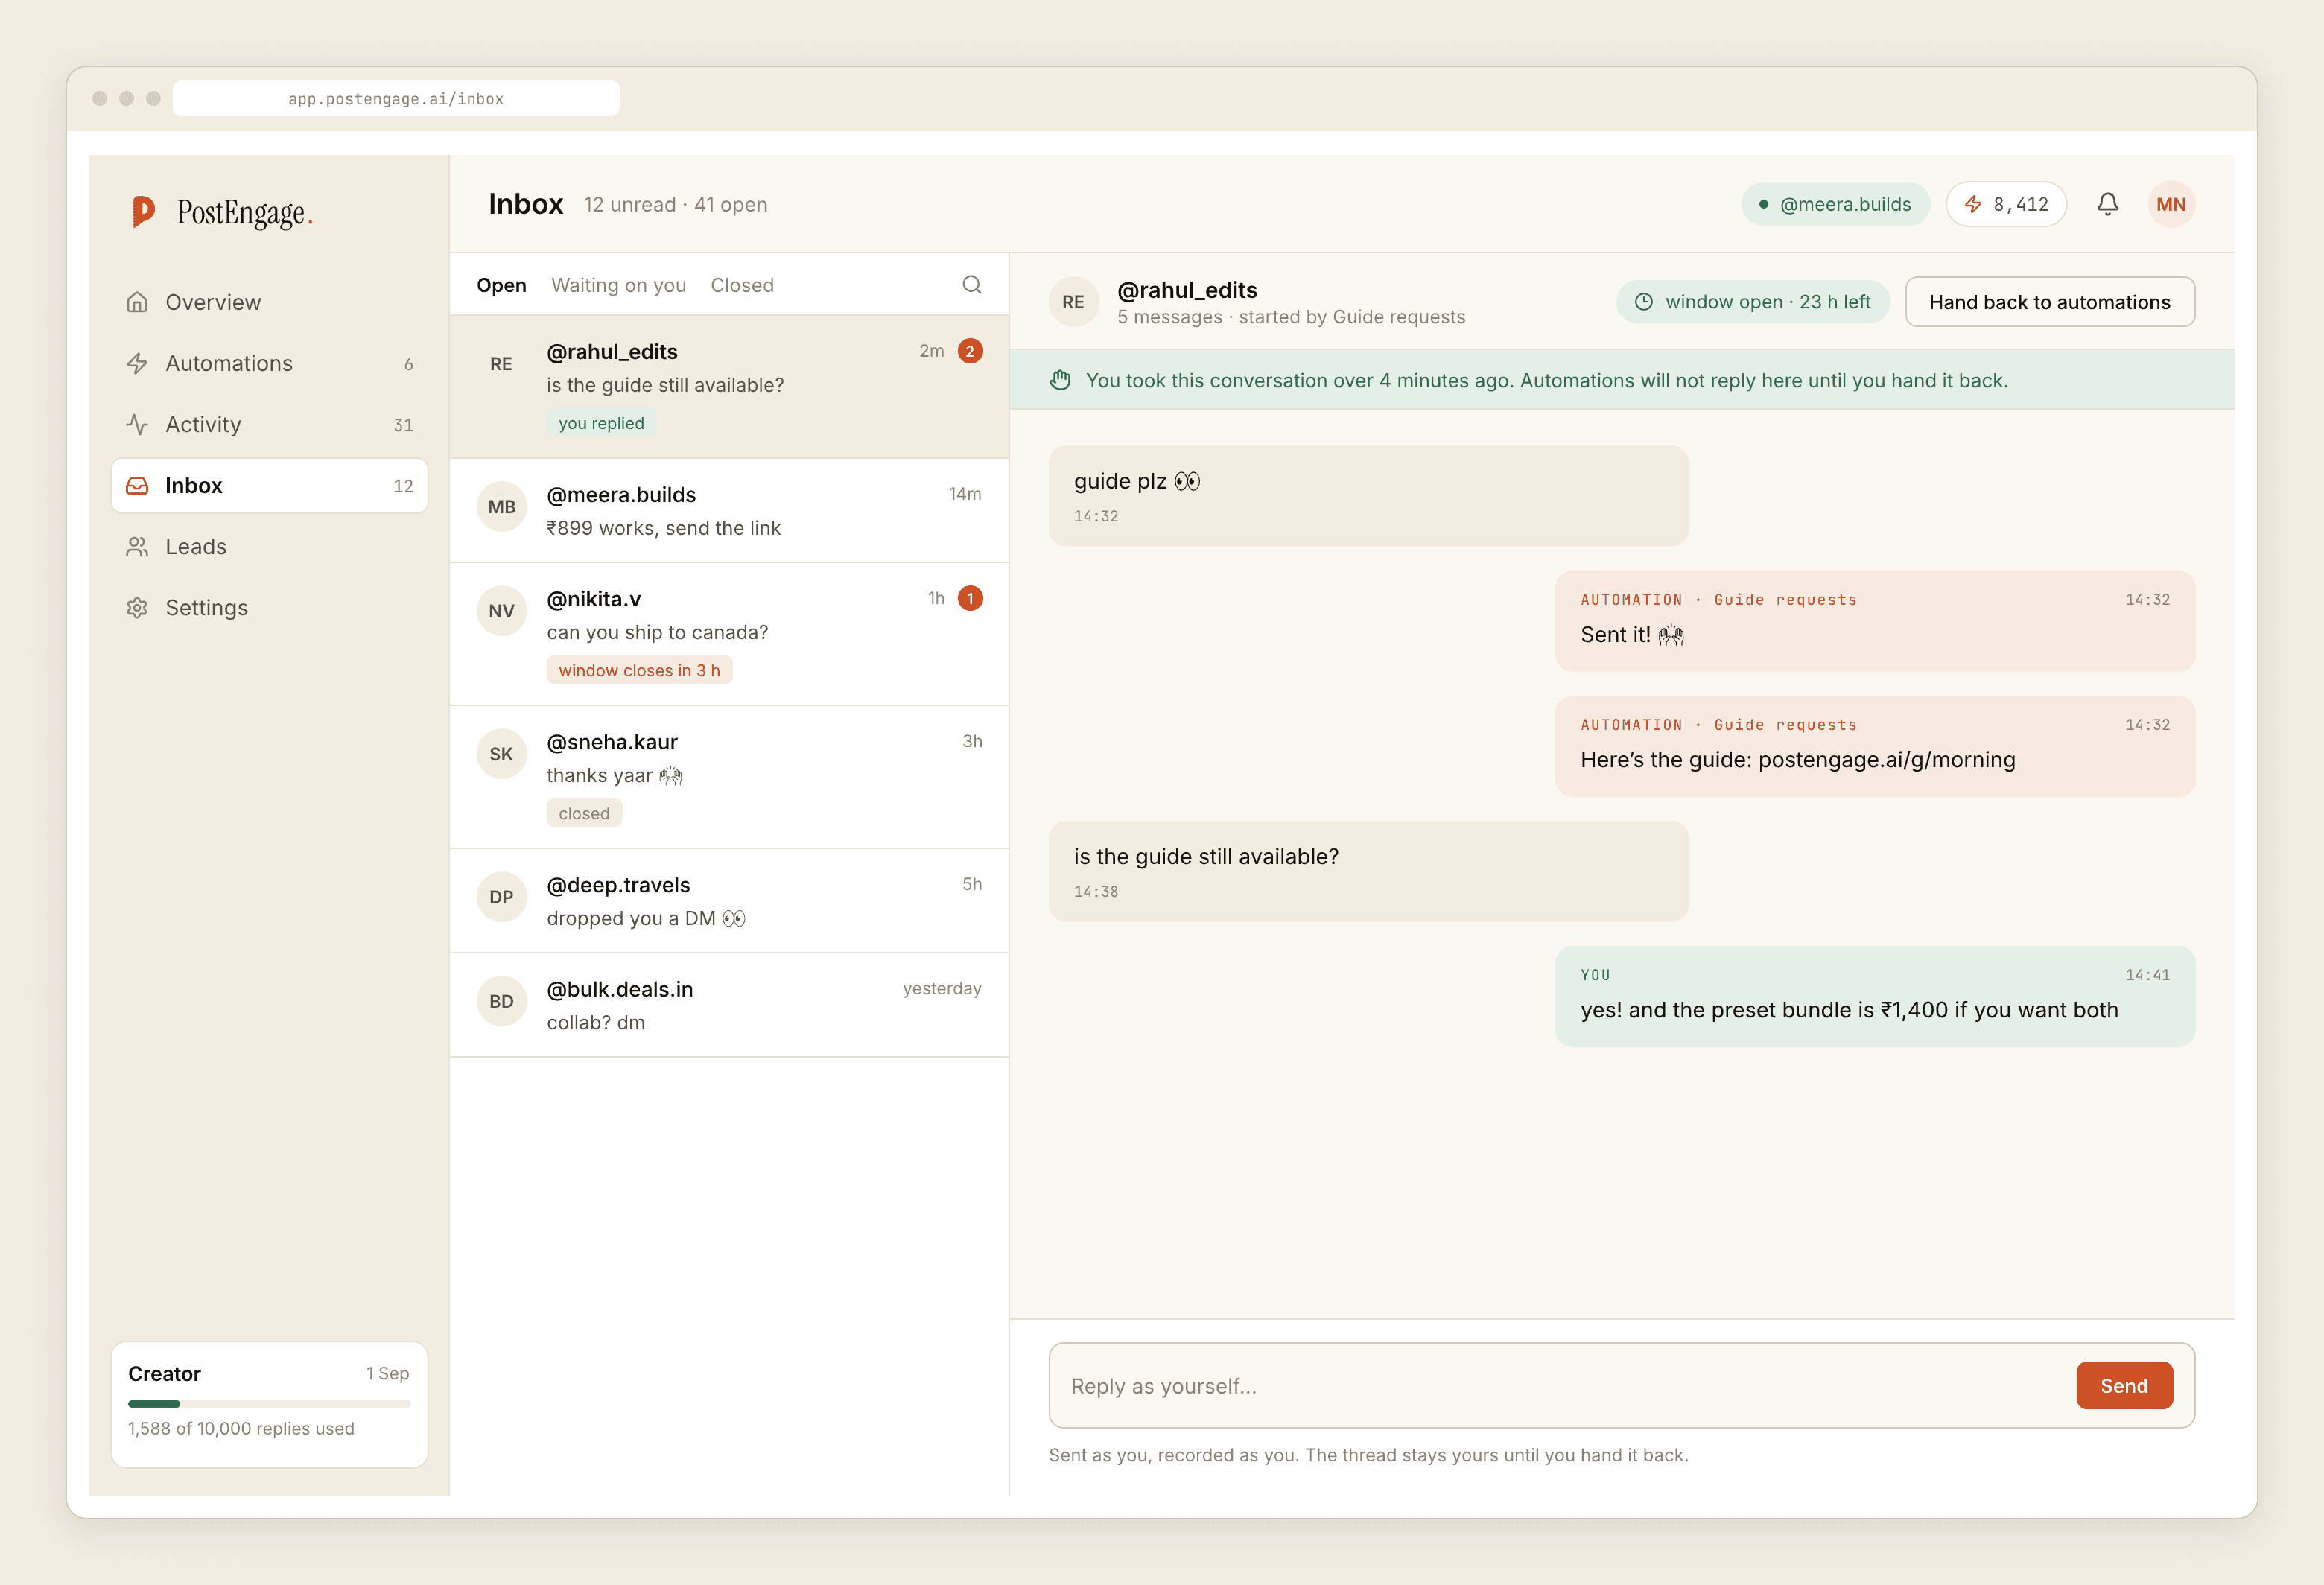This screenshot has height=1585, width=2324.
Task: Click the browser address bar
Action: point(396,98)
